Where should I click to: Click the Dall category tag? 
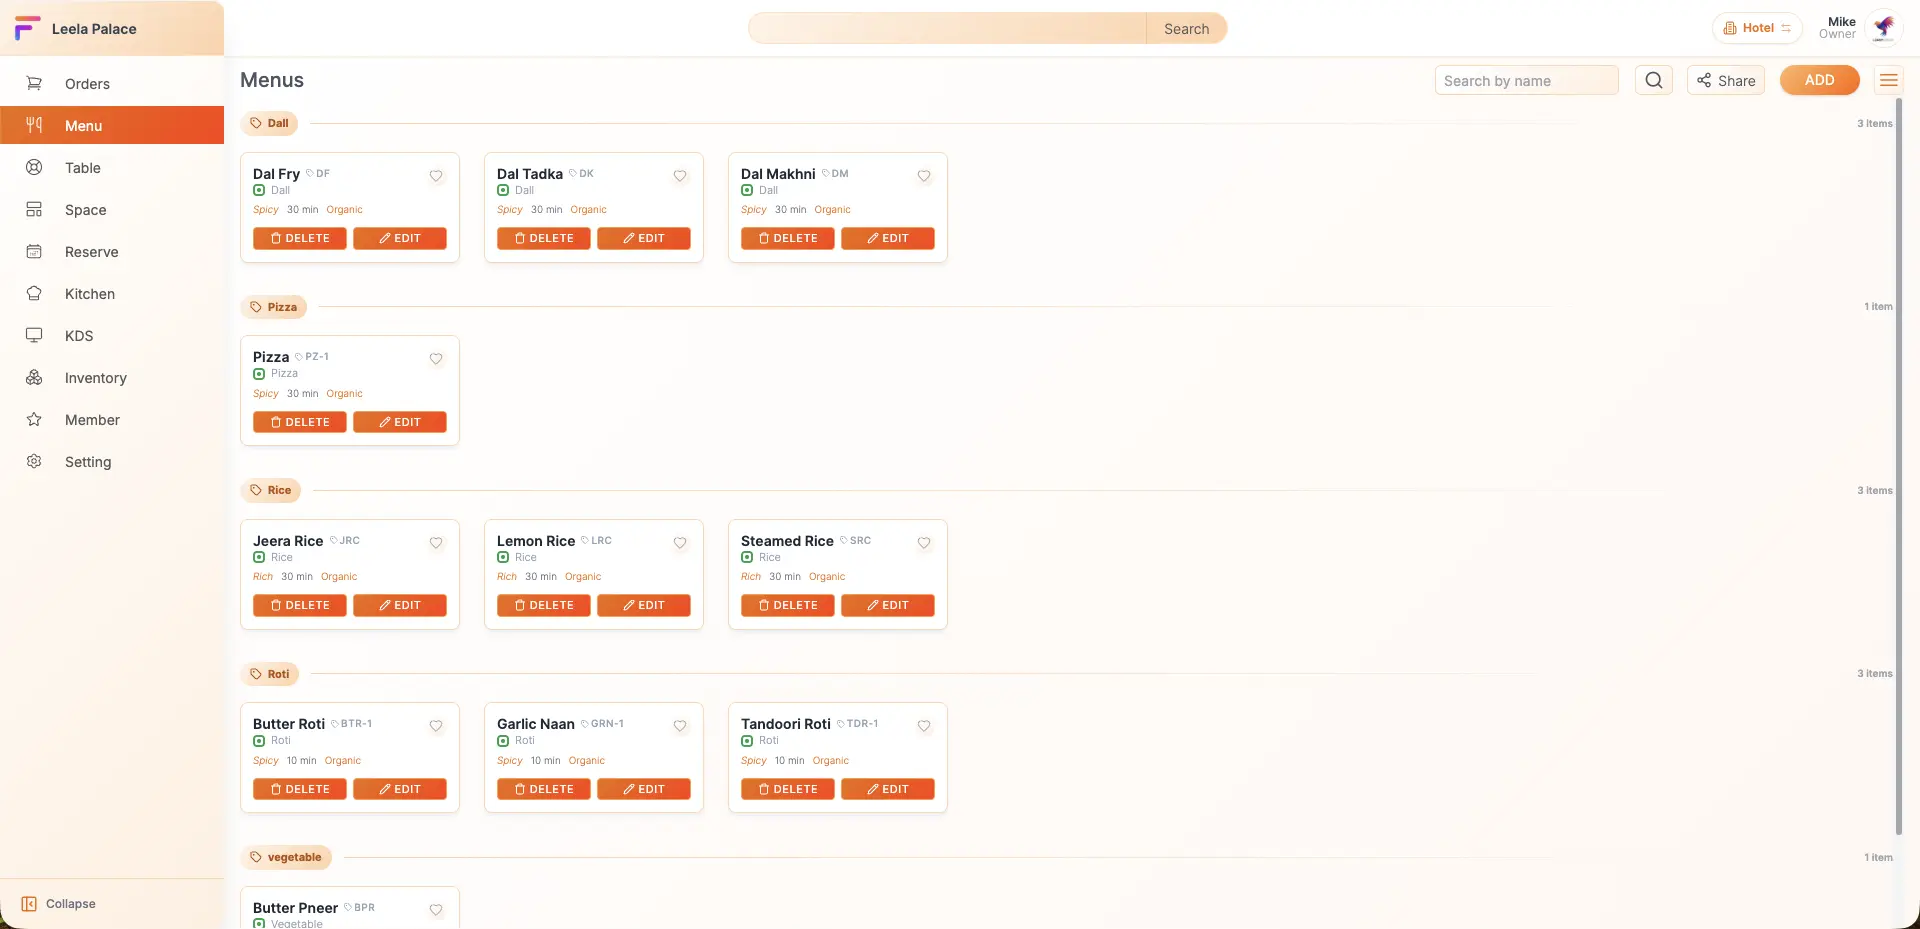pyautogui.click(x=269, y=124)
